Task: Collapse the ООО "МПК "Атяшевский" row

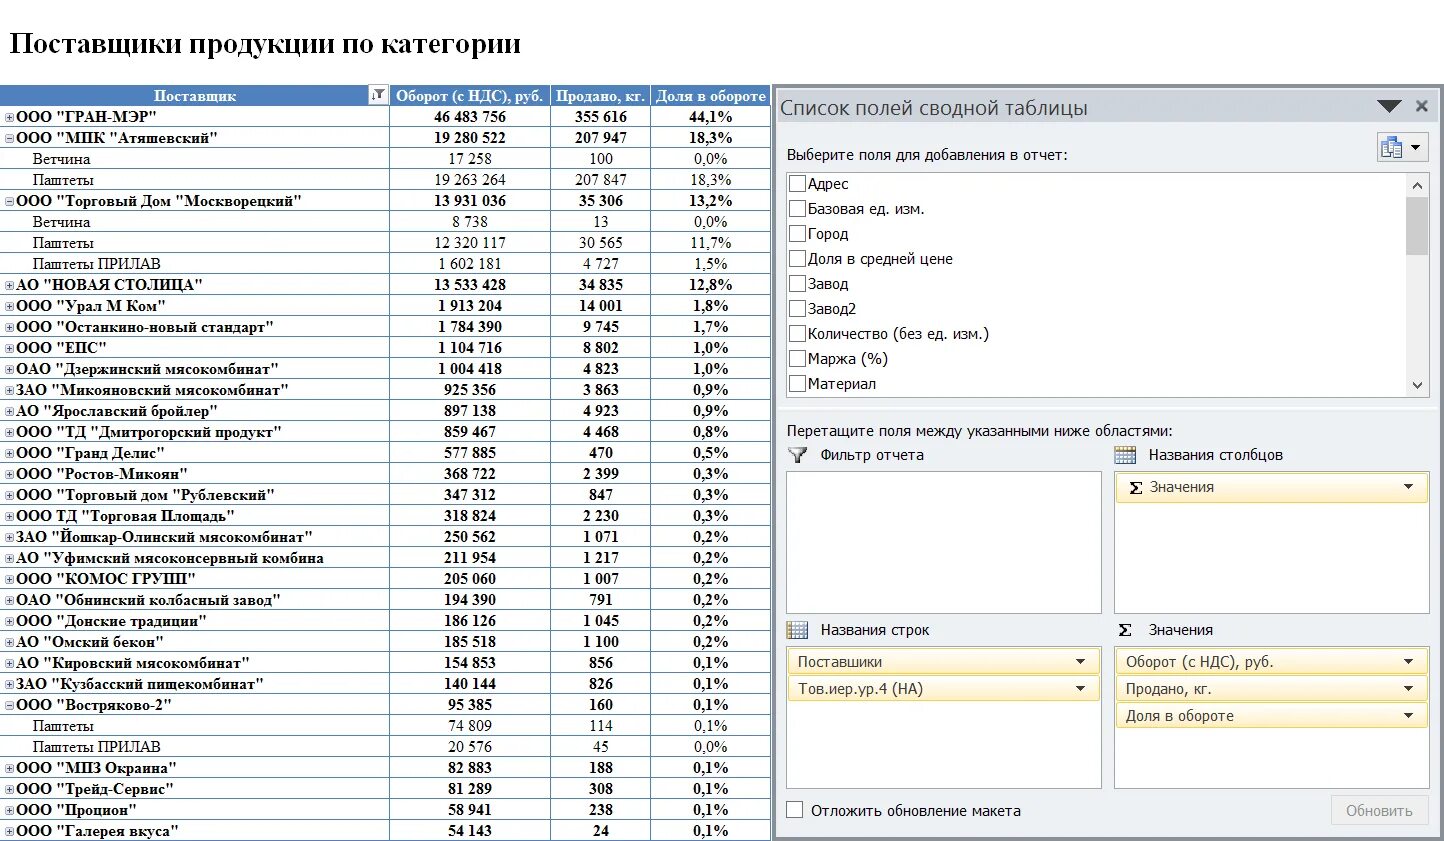Action: pyautogui.click(x=9, y=138)
